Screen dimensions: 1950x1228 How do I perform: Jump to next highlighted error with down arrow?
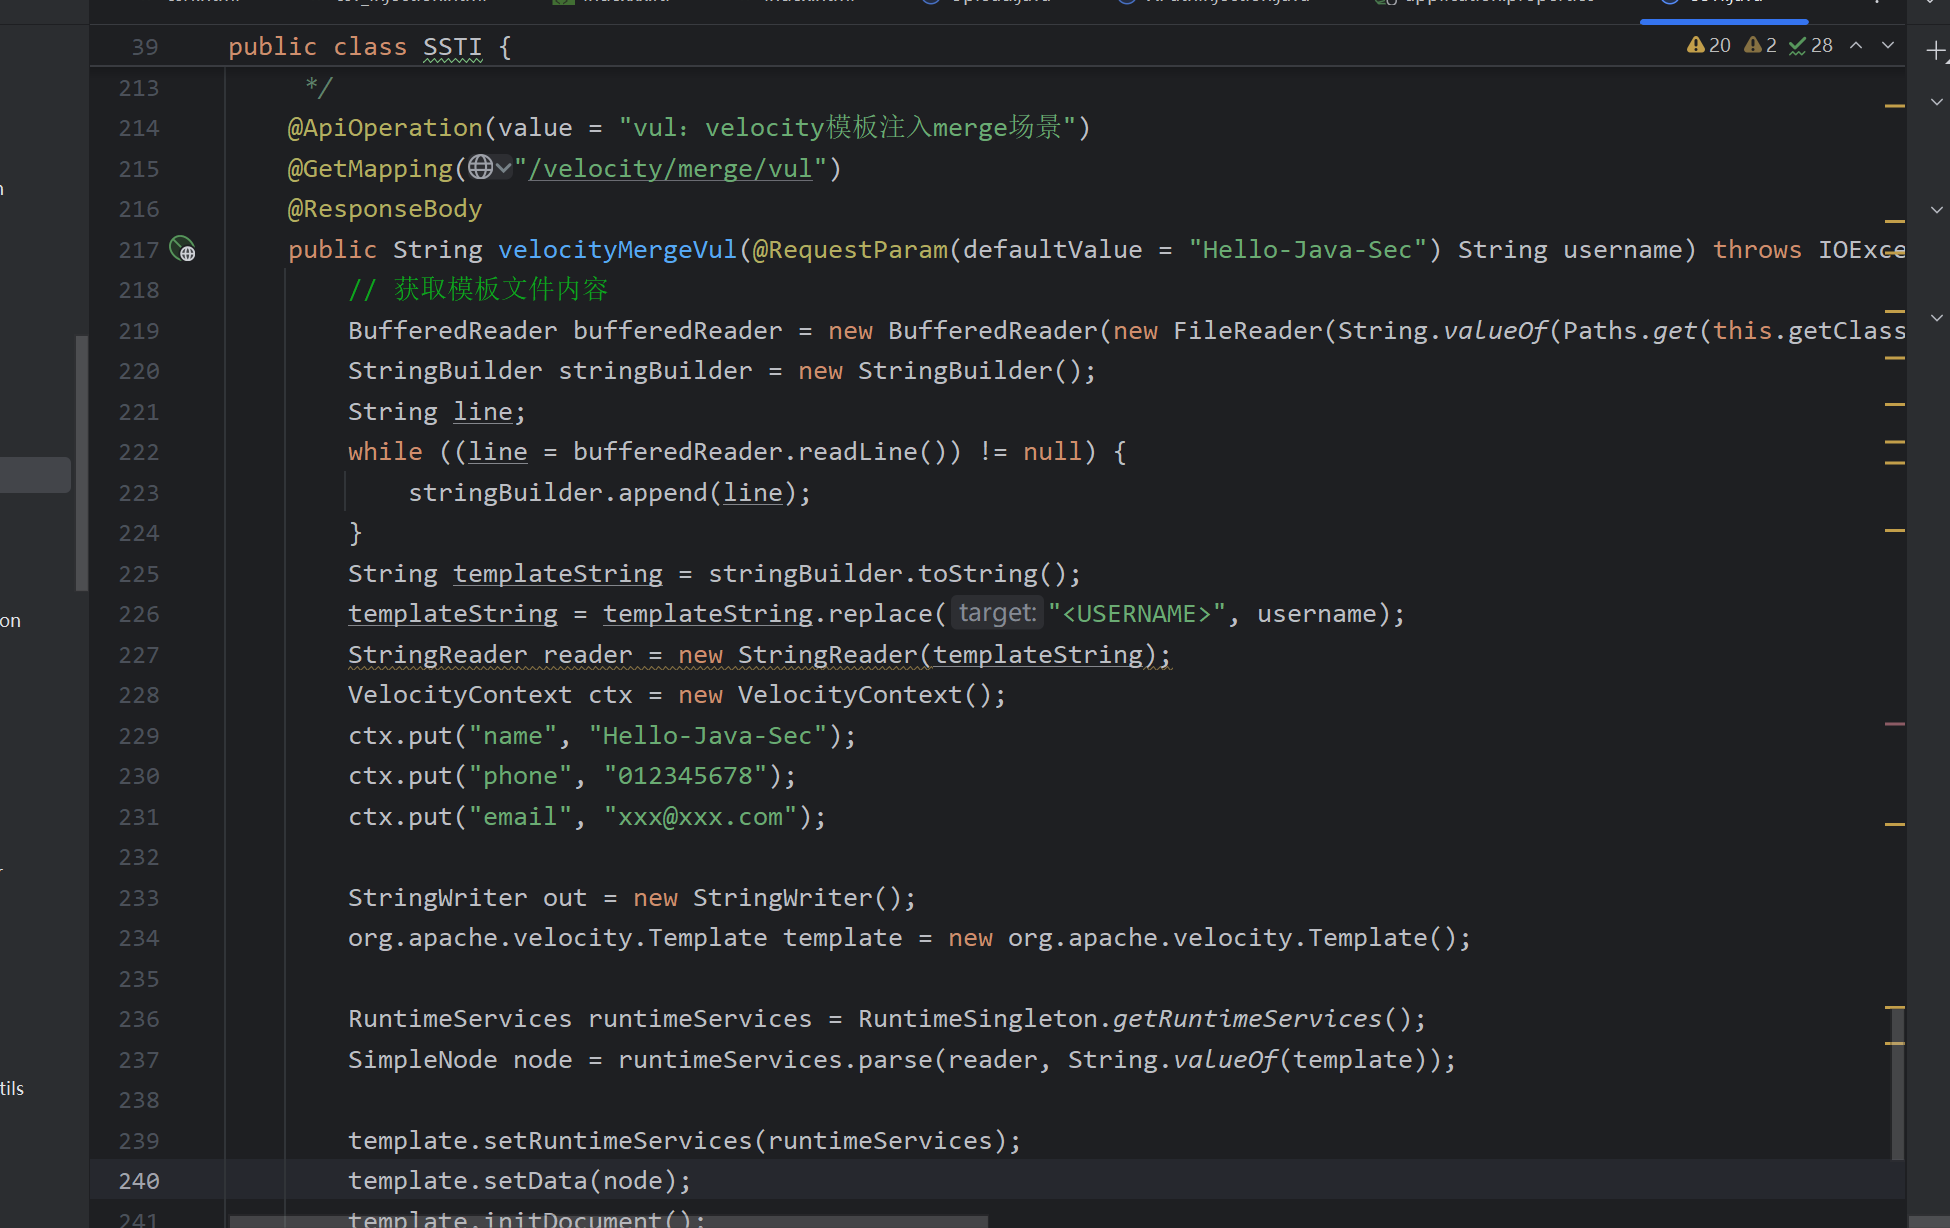click(1888, 45)
